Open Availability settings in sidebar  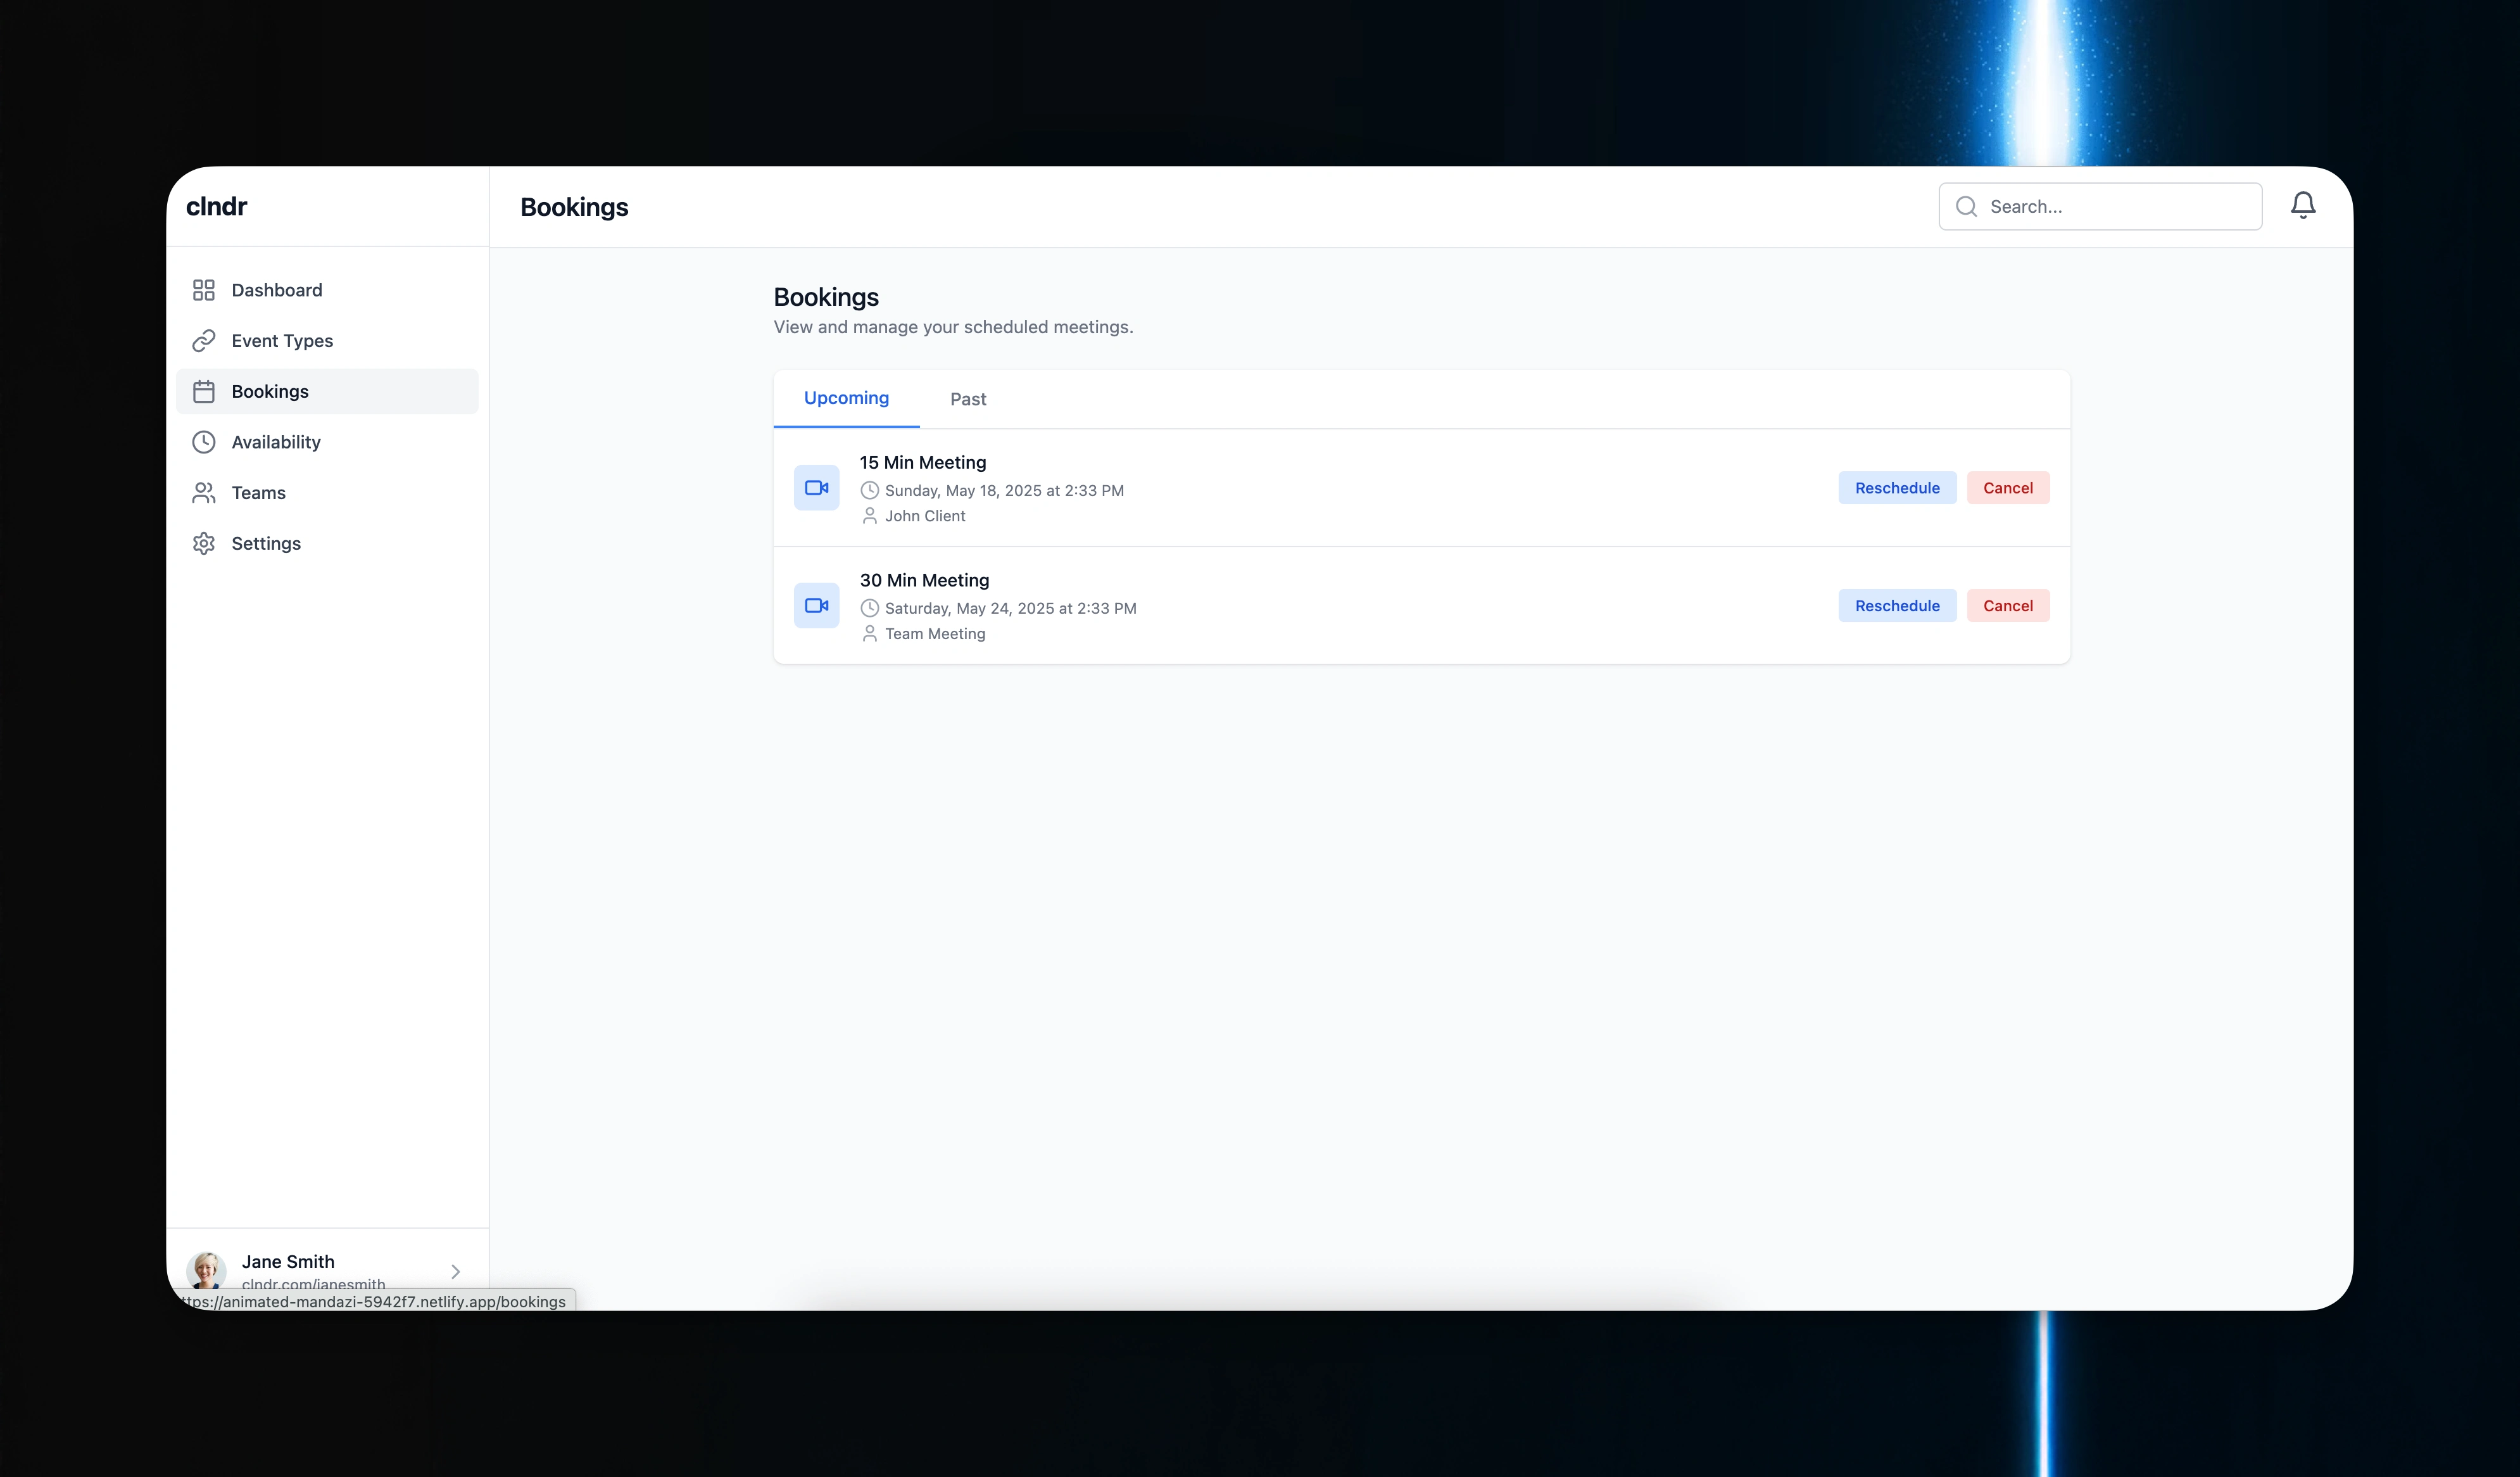point(327,442)
